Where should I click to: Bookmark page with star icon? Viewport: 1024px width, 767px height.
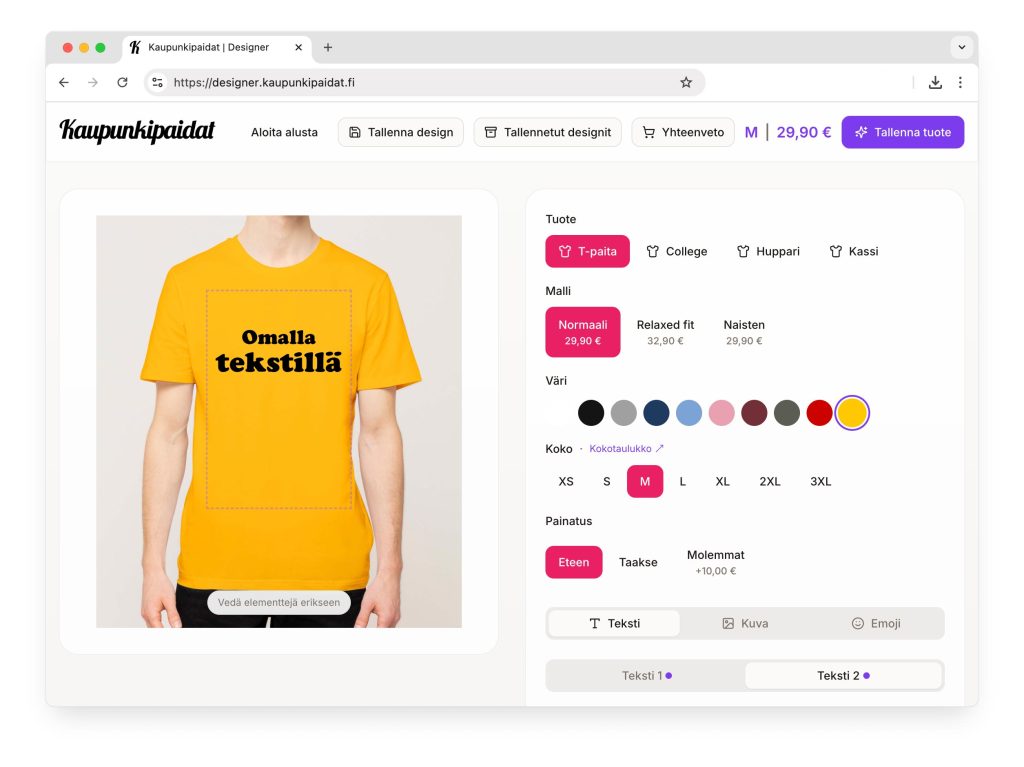coord(686,82)
